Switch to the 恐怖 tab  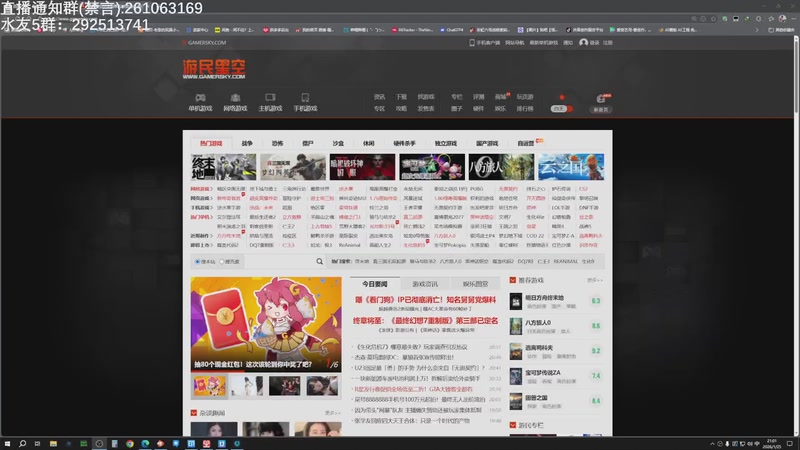pyautogui.click(x=278, y=143)
